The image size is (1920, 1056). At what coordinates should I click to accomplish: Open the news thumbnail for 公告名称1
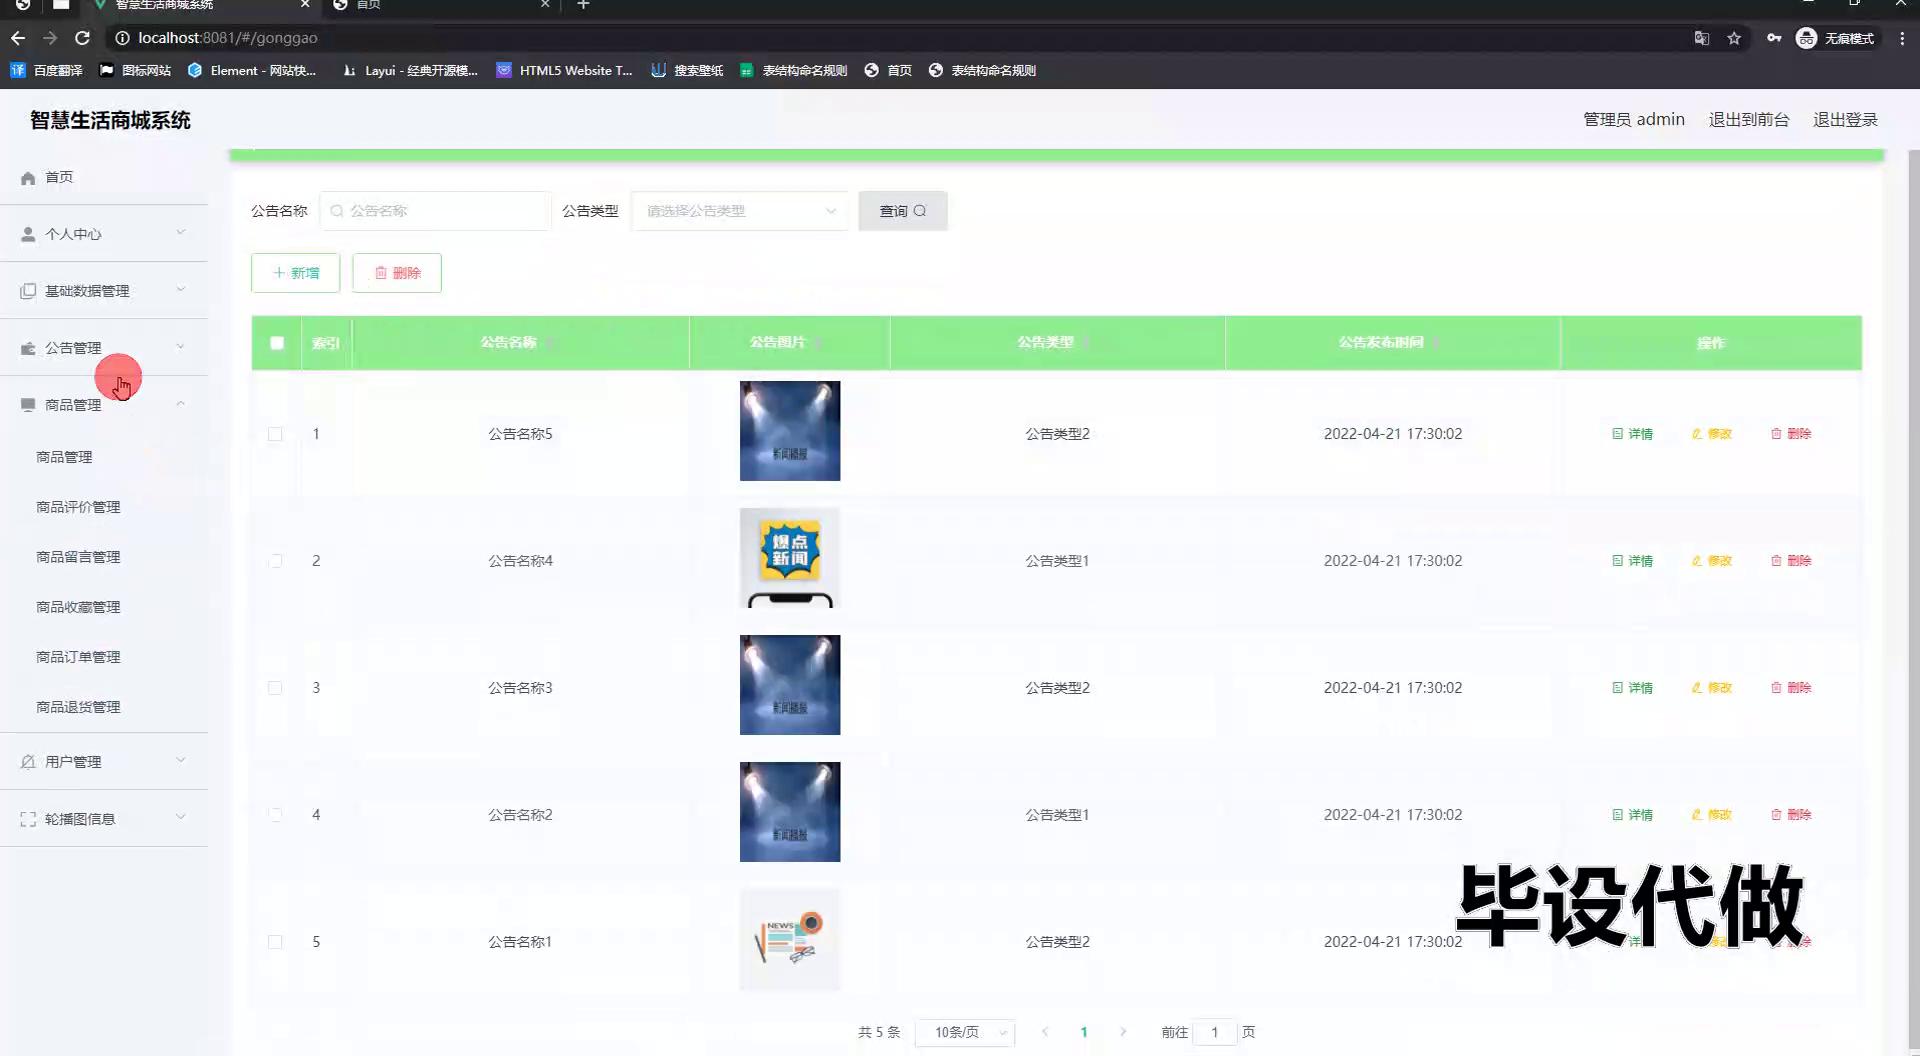790,940
